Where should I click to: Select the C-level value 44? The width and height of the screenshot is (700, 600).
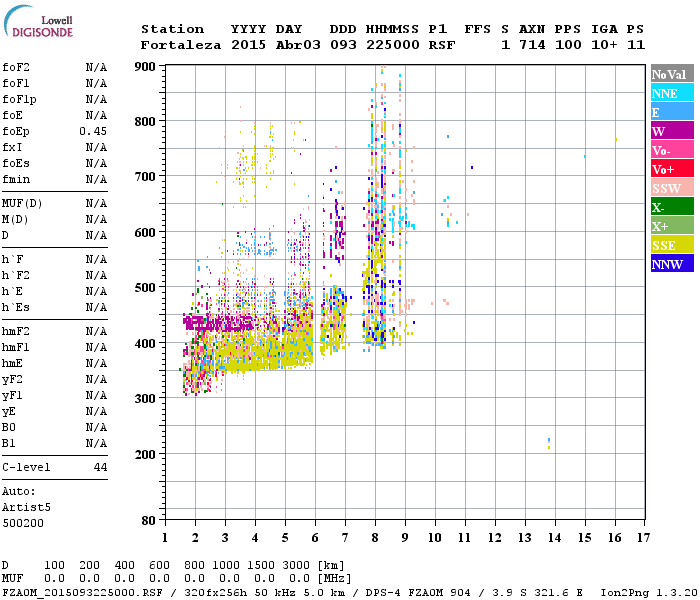pos(100,467)
